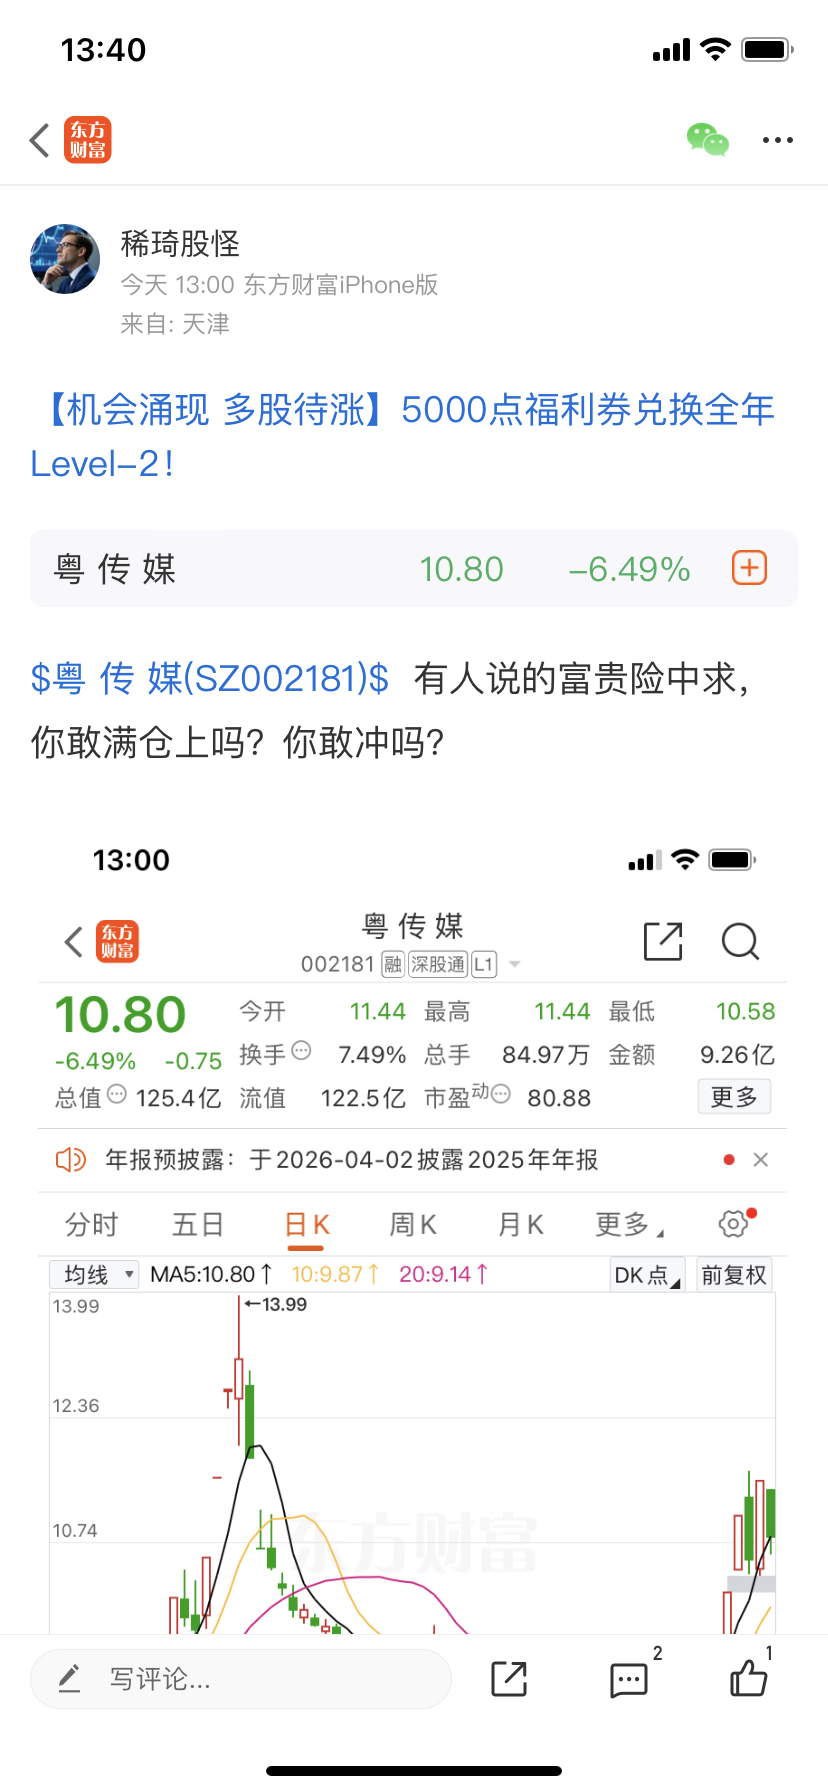Tap the 东方财富 app logo in header
Screen dimensions: 828x1792
88,140
